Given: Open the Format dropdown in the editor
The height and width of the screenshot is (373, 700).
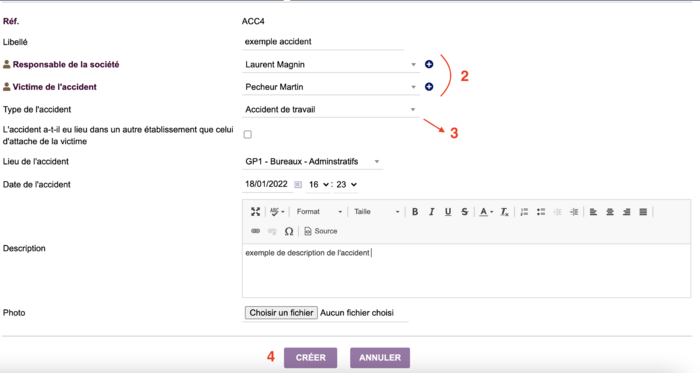Looking at the screenshot, I should (319, 212).
